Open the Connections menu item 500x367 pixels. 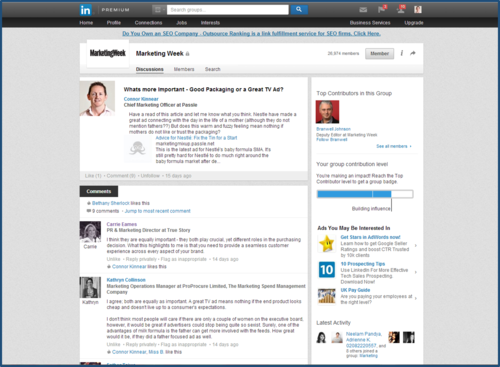[x=148, y=23]
